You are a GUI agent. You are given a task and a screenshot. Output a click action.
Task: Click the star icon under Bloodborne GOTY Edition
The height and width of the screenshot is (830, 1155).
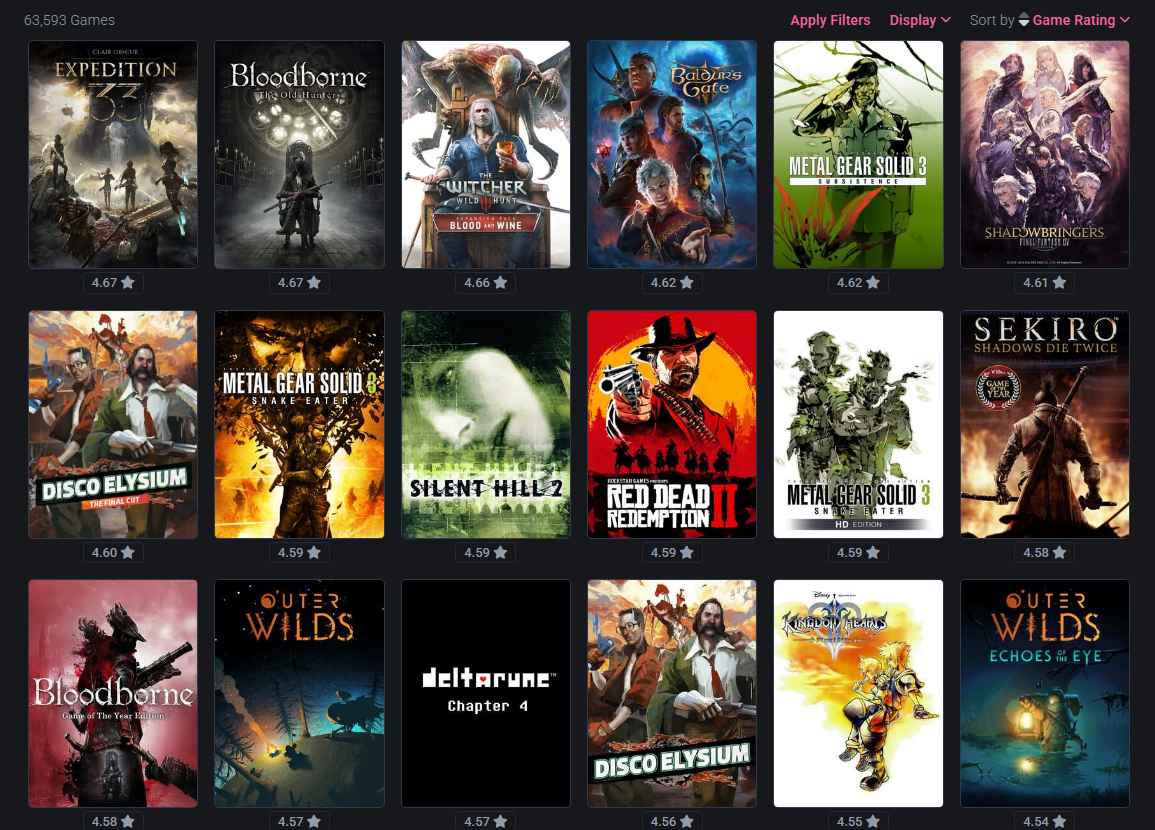[128, 821]
